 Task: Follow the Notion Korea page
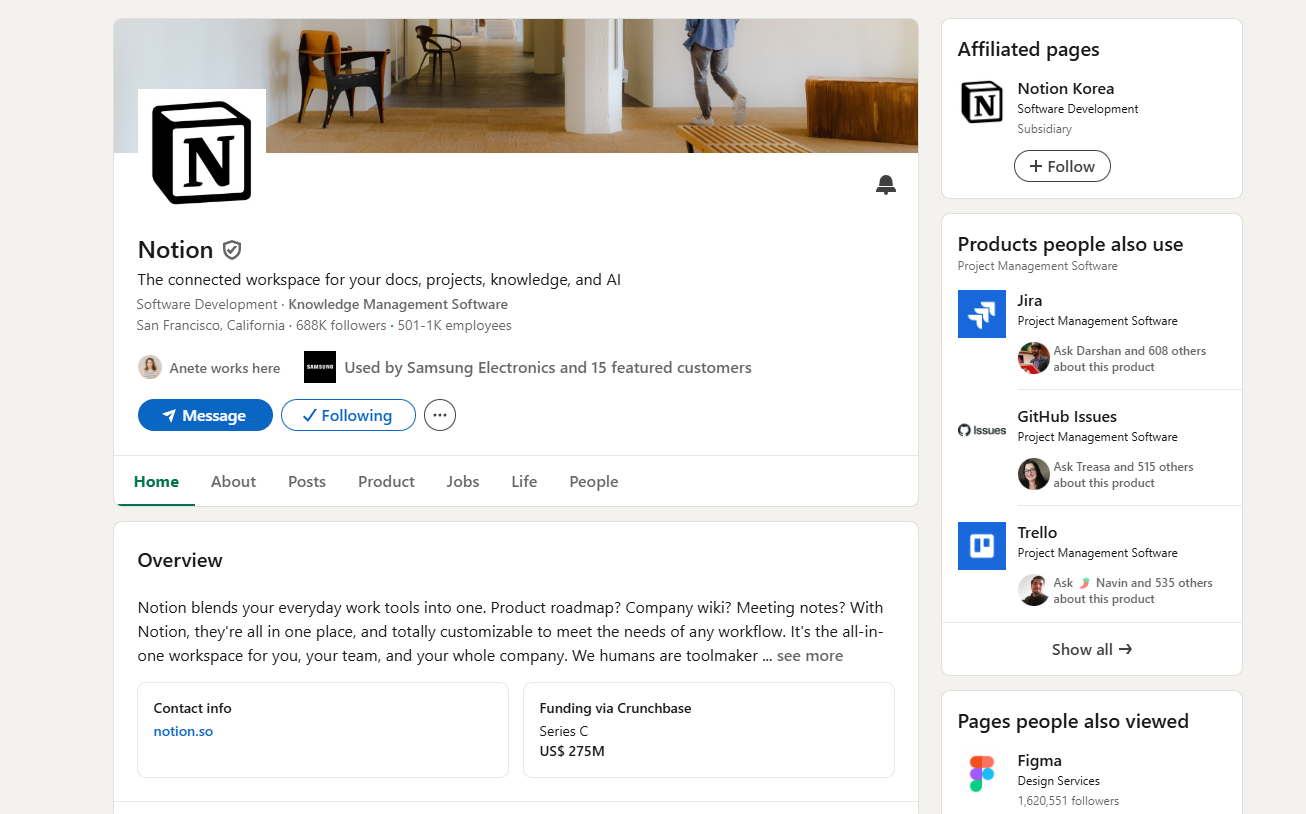click(x=1062, y=166)
